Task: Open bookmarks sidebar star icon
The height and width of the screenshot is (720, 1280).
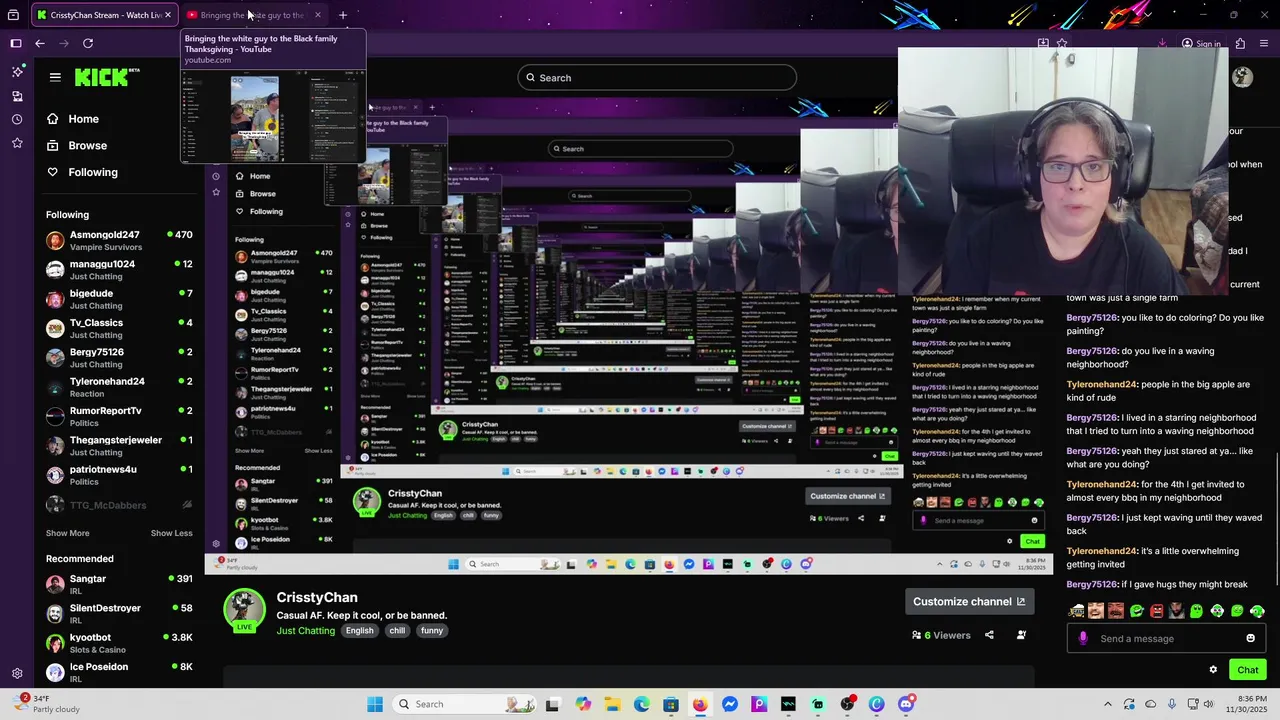Action: 17,143
